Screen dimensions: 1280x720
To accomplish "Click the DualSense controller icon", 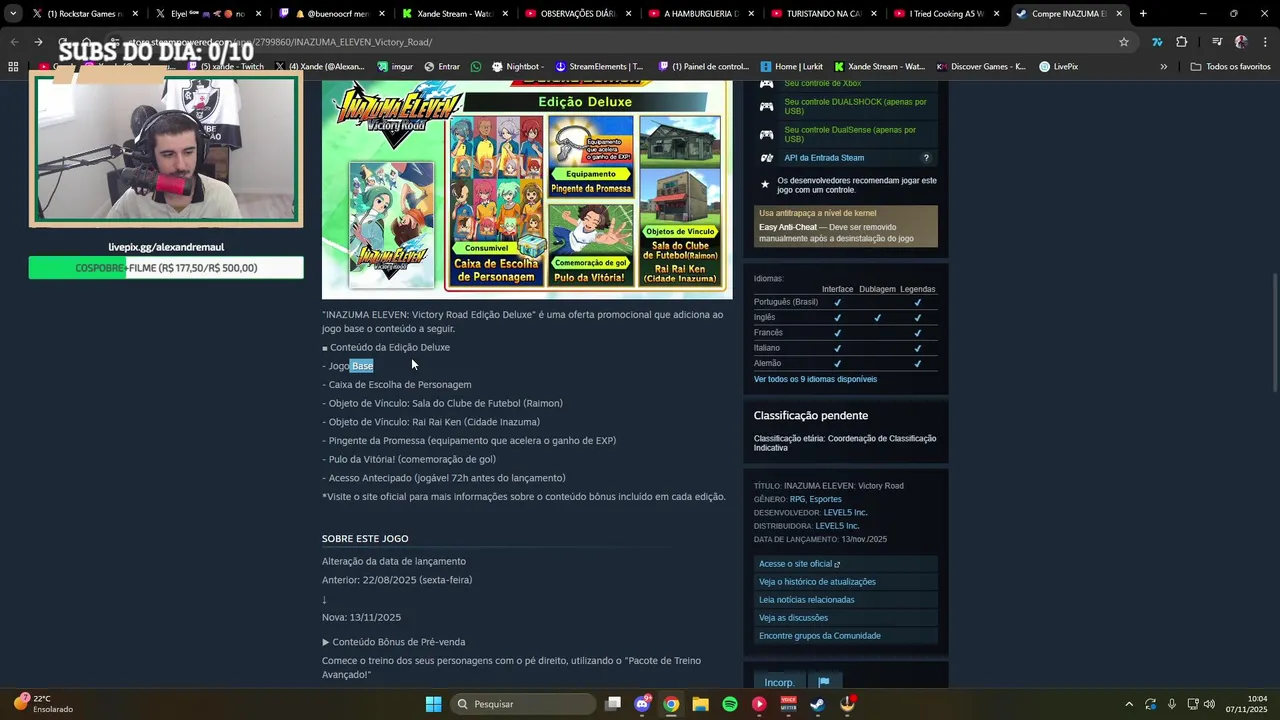I will point(766,134).
